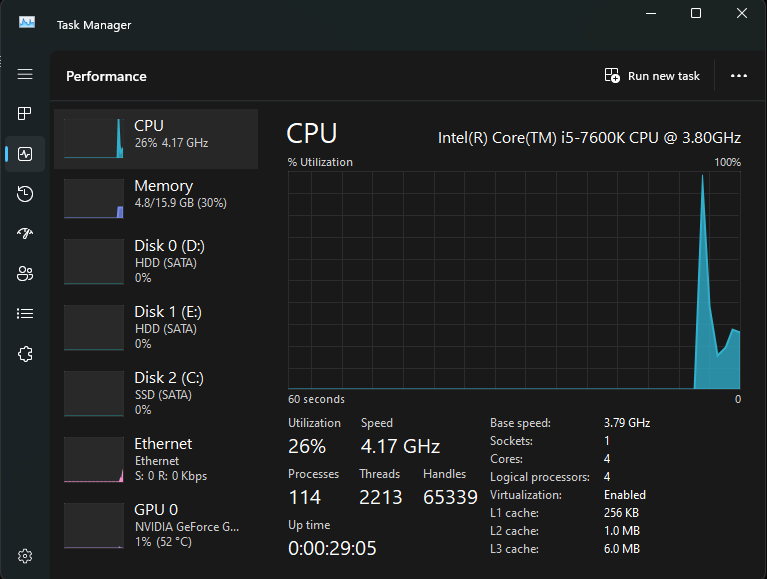
Task: Open Task Manager settings gear
Action: click(x=25, y=556)
